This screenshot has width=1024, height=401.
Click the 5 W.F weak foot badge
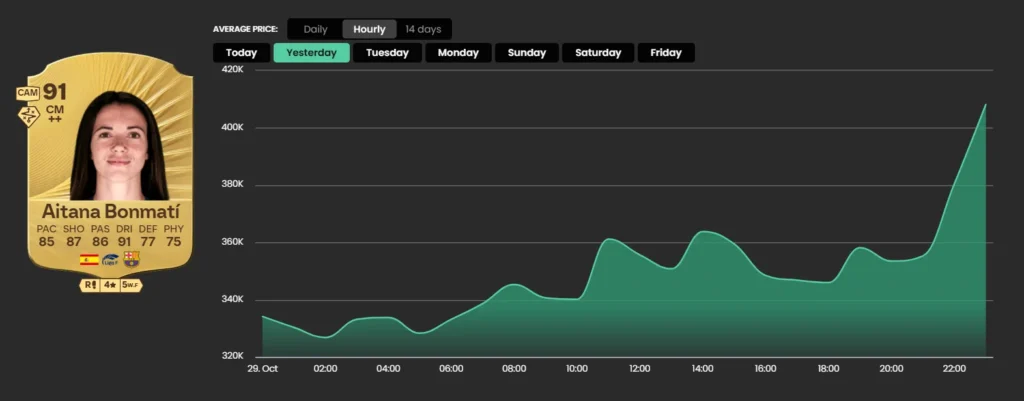tap(131, 285)
